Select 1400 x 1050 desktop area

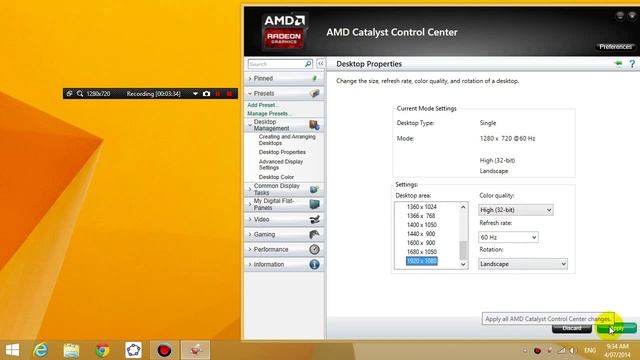point(422,225)
